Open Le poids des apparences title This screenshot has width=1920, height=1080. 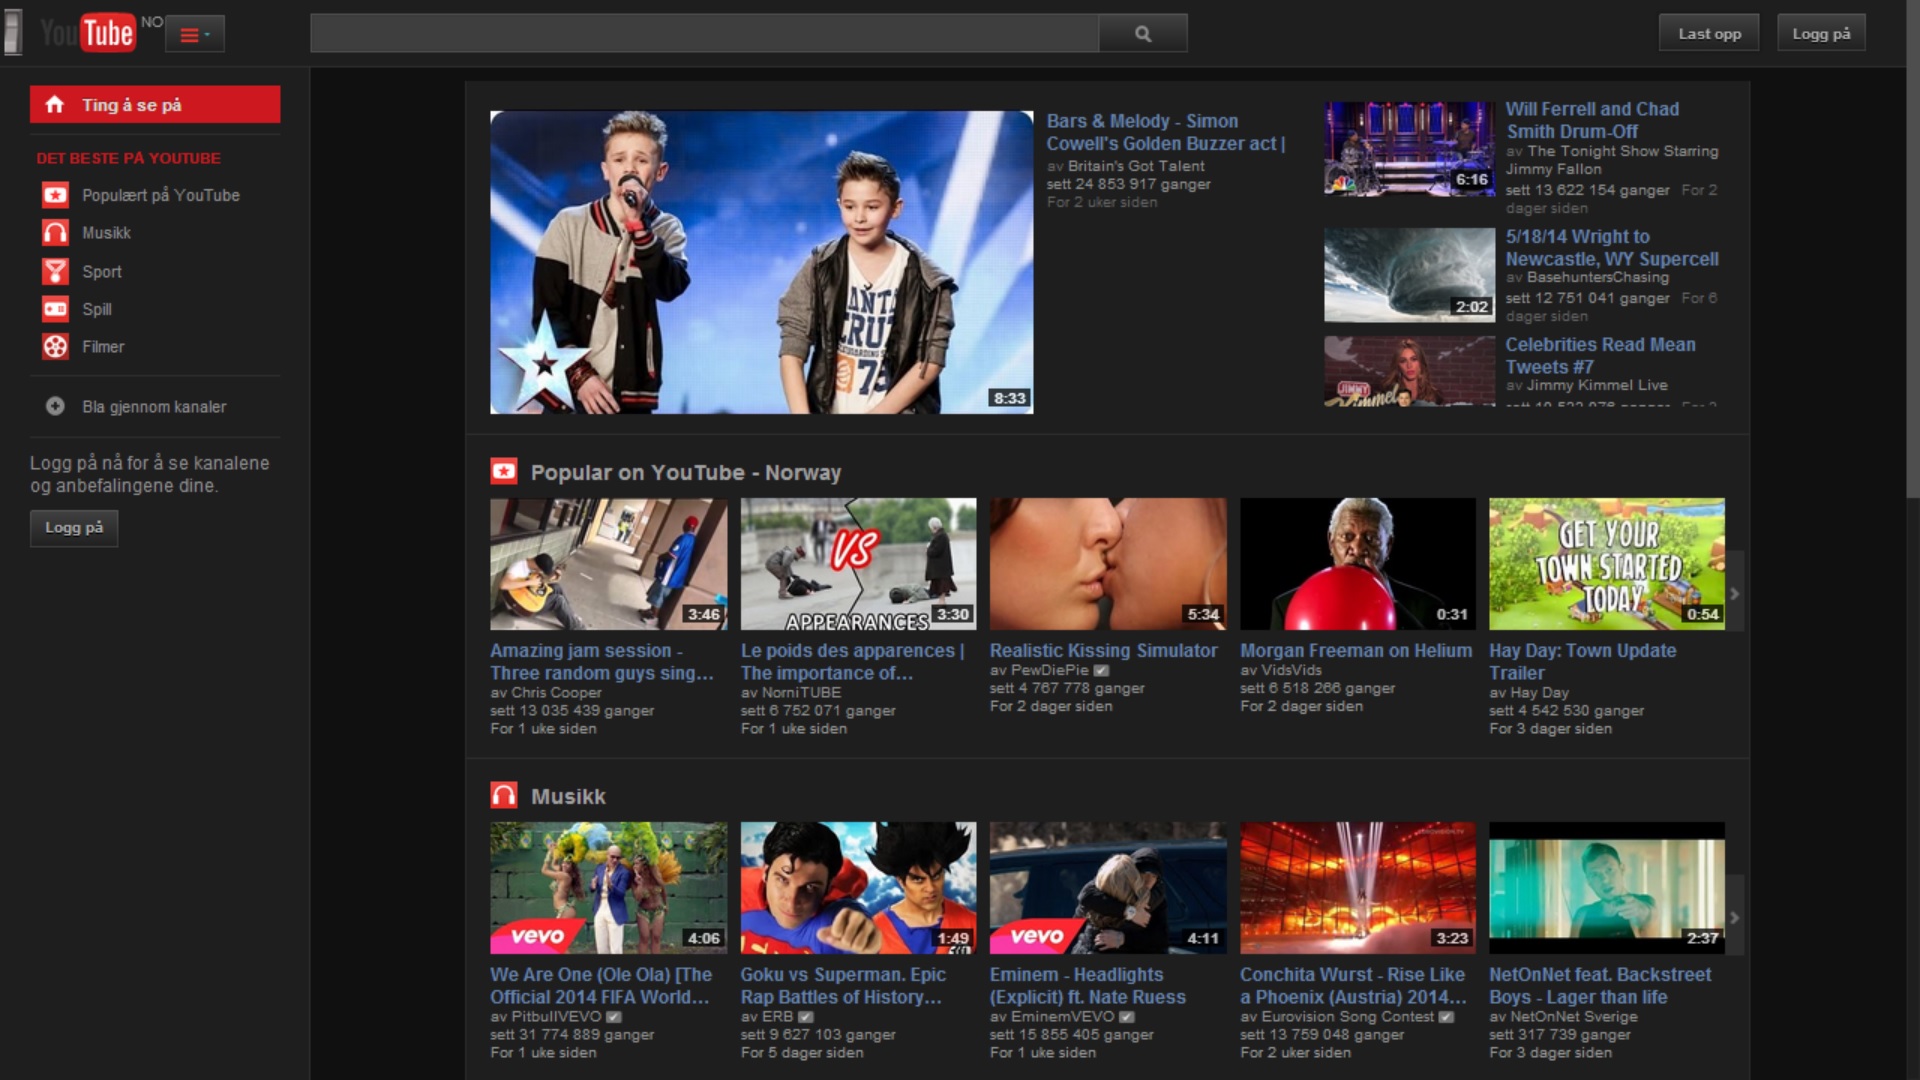pyautogui.click(x=852, y=662)
